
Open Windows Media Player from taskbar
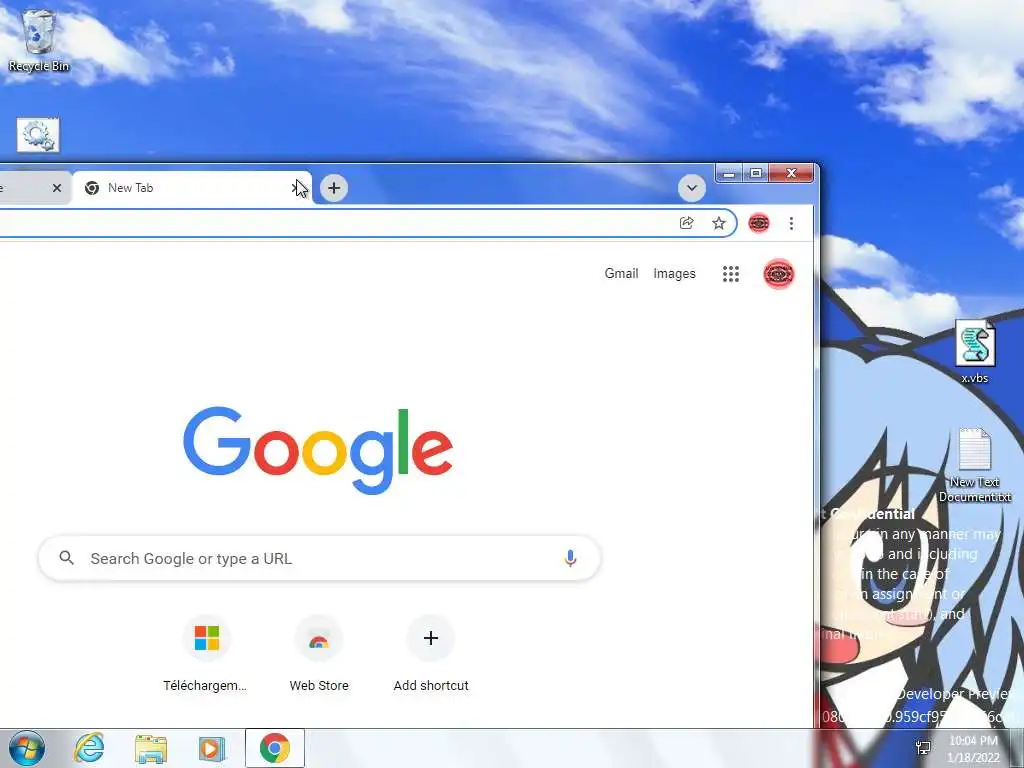point(212,748)
